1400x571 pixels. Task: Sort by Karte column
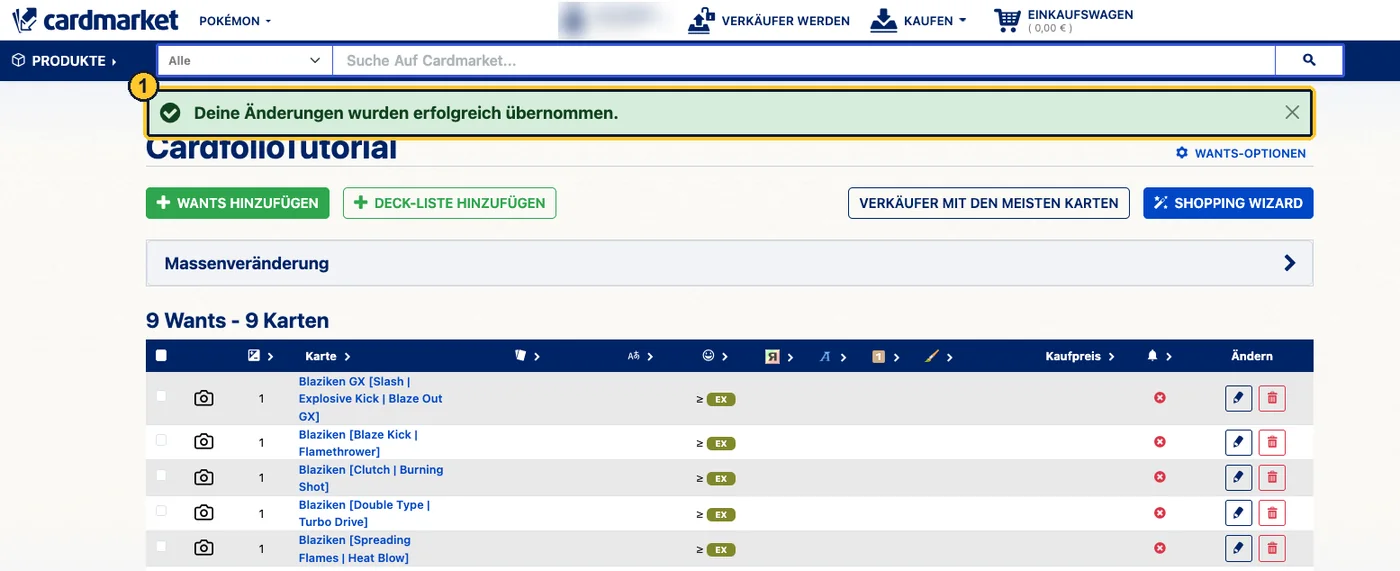click(x=327, y=356)
